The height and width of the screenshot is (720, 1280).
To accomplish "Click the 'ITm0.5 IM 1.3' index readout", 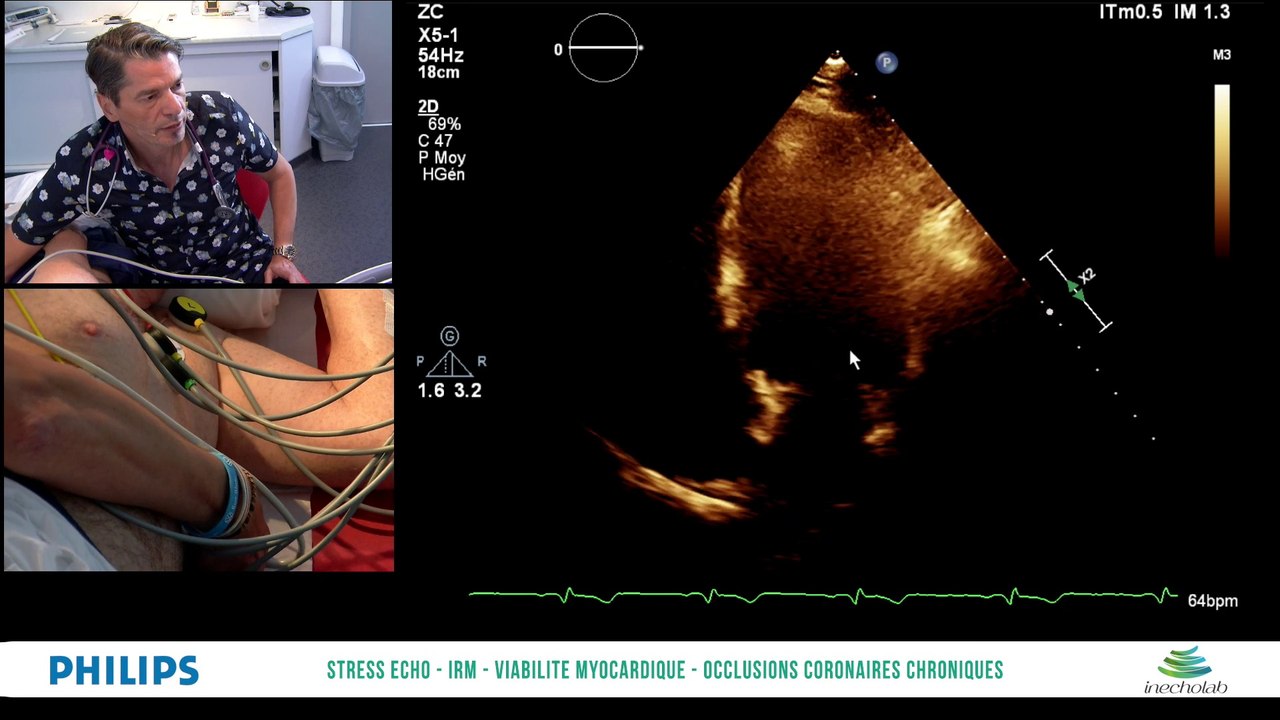I will point(1164,12).
